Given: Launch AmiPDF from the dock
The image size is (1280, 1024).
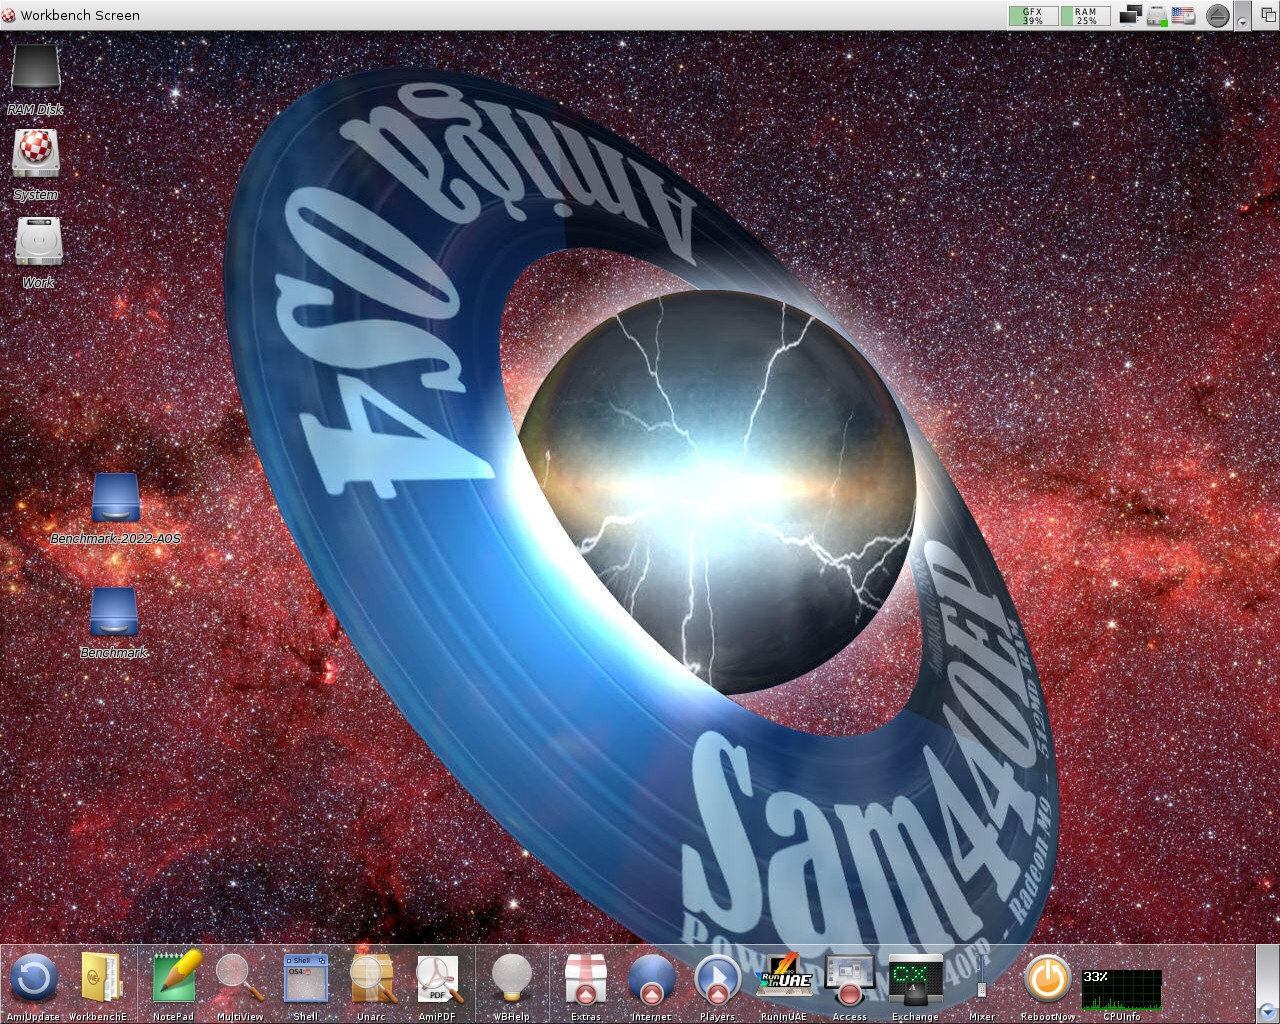Looking at the screenshot, I should point(438,978).
